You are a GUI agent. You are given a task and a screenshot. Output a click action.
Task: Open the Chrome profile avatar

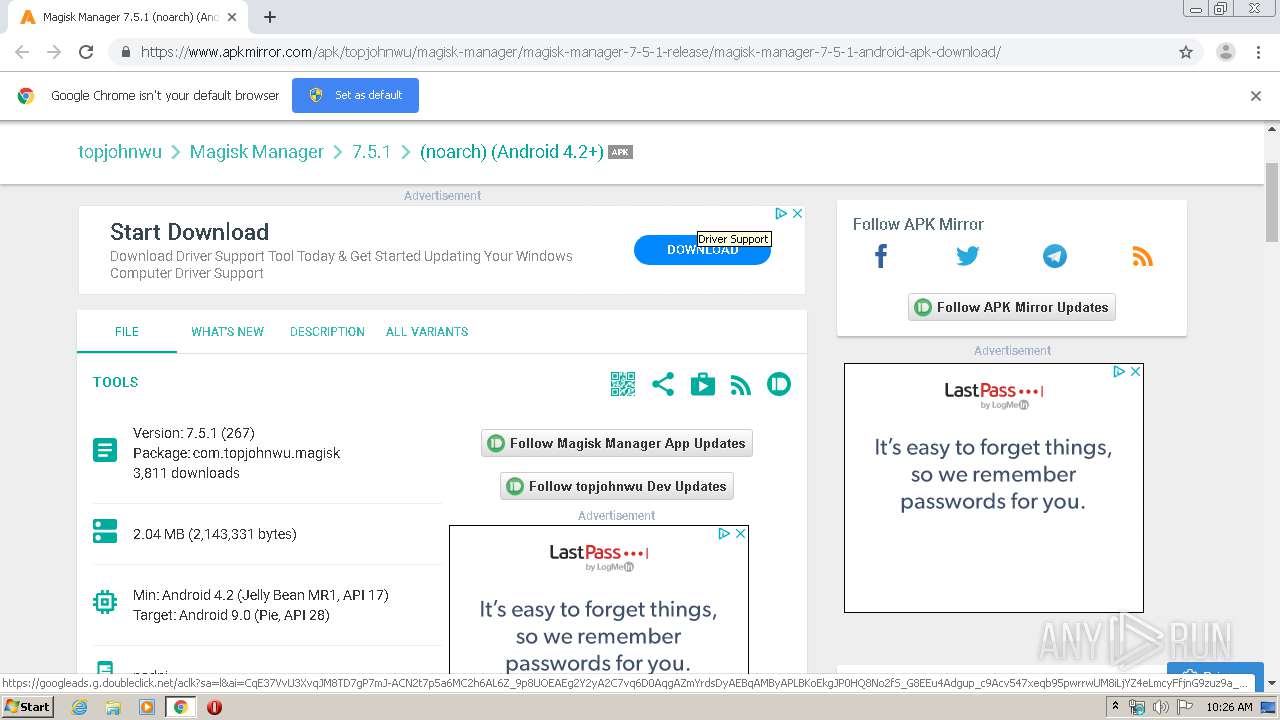click(1226, 52)
